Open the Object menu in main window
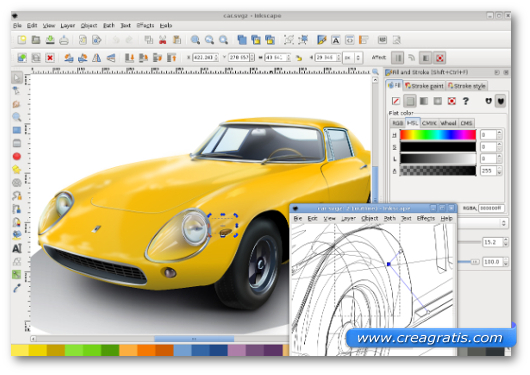530x375 pixels. tap(89, 25)
